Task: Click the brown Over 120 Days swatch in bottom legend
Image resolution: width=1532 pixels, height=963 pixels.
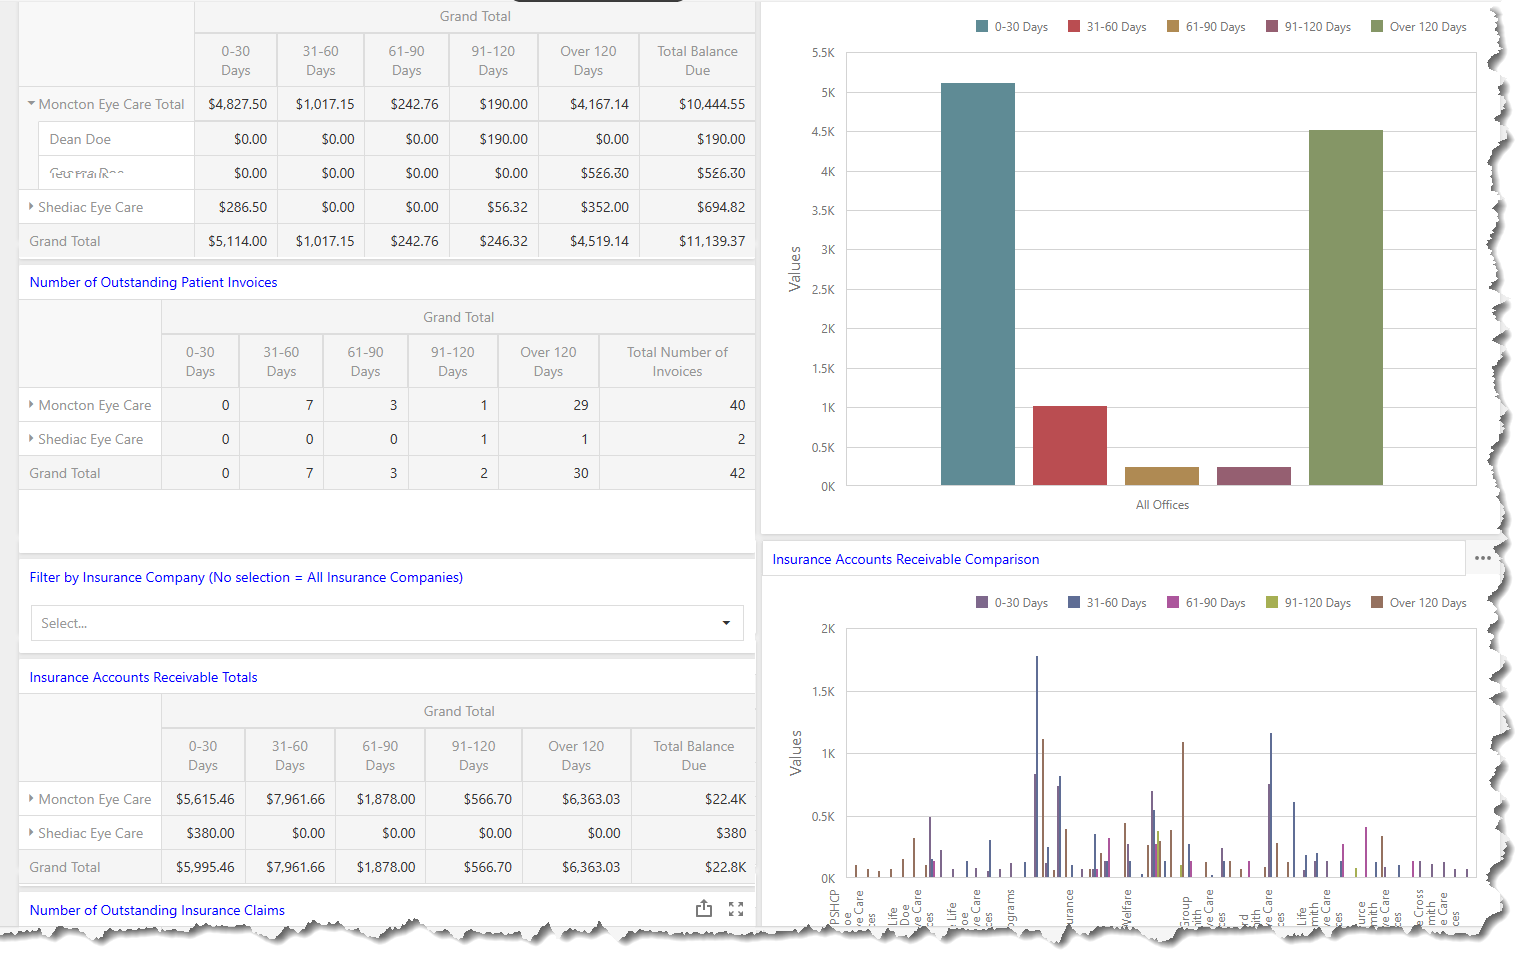Action: pos(1377,603)
